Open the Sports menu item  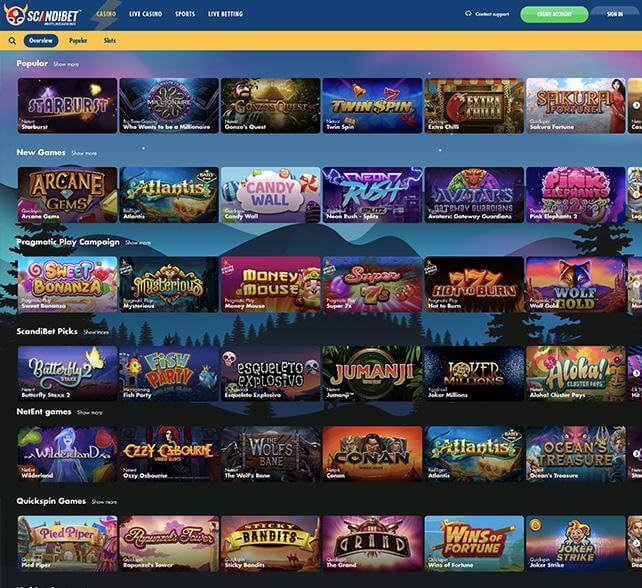click(185, 14)
